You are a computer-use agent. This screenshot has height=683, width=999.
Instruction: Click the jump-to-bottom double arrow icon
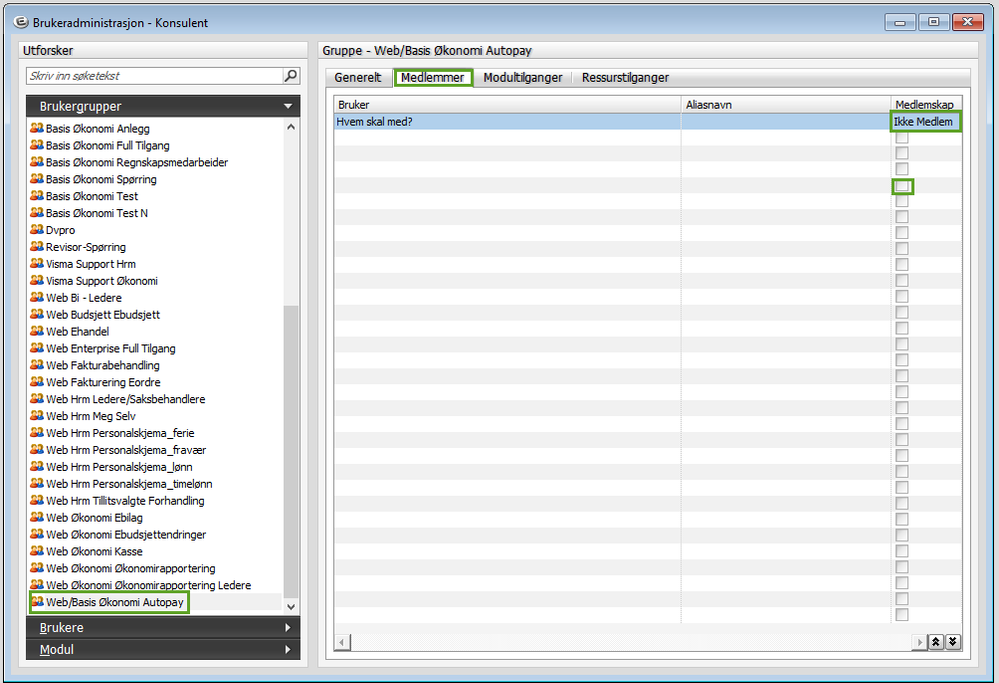coord(952,642)
